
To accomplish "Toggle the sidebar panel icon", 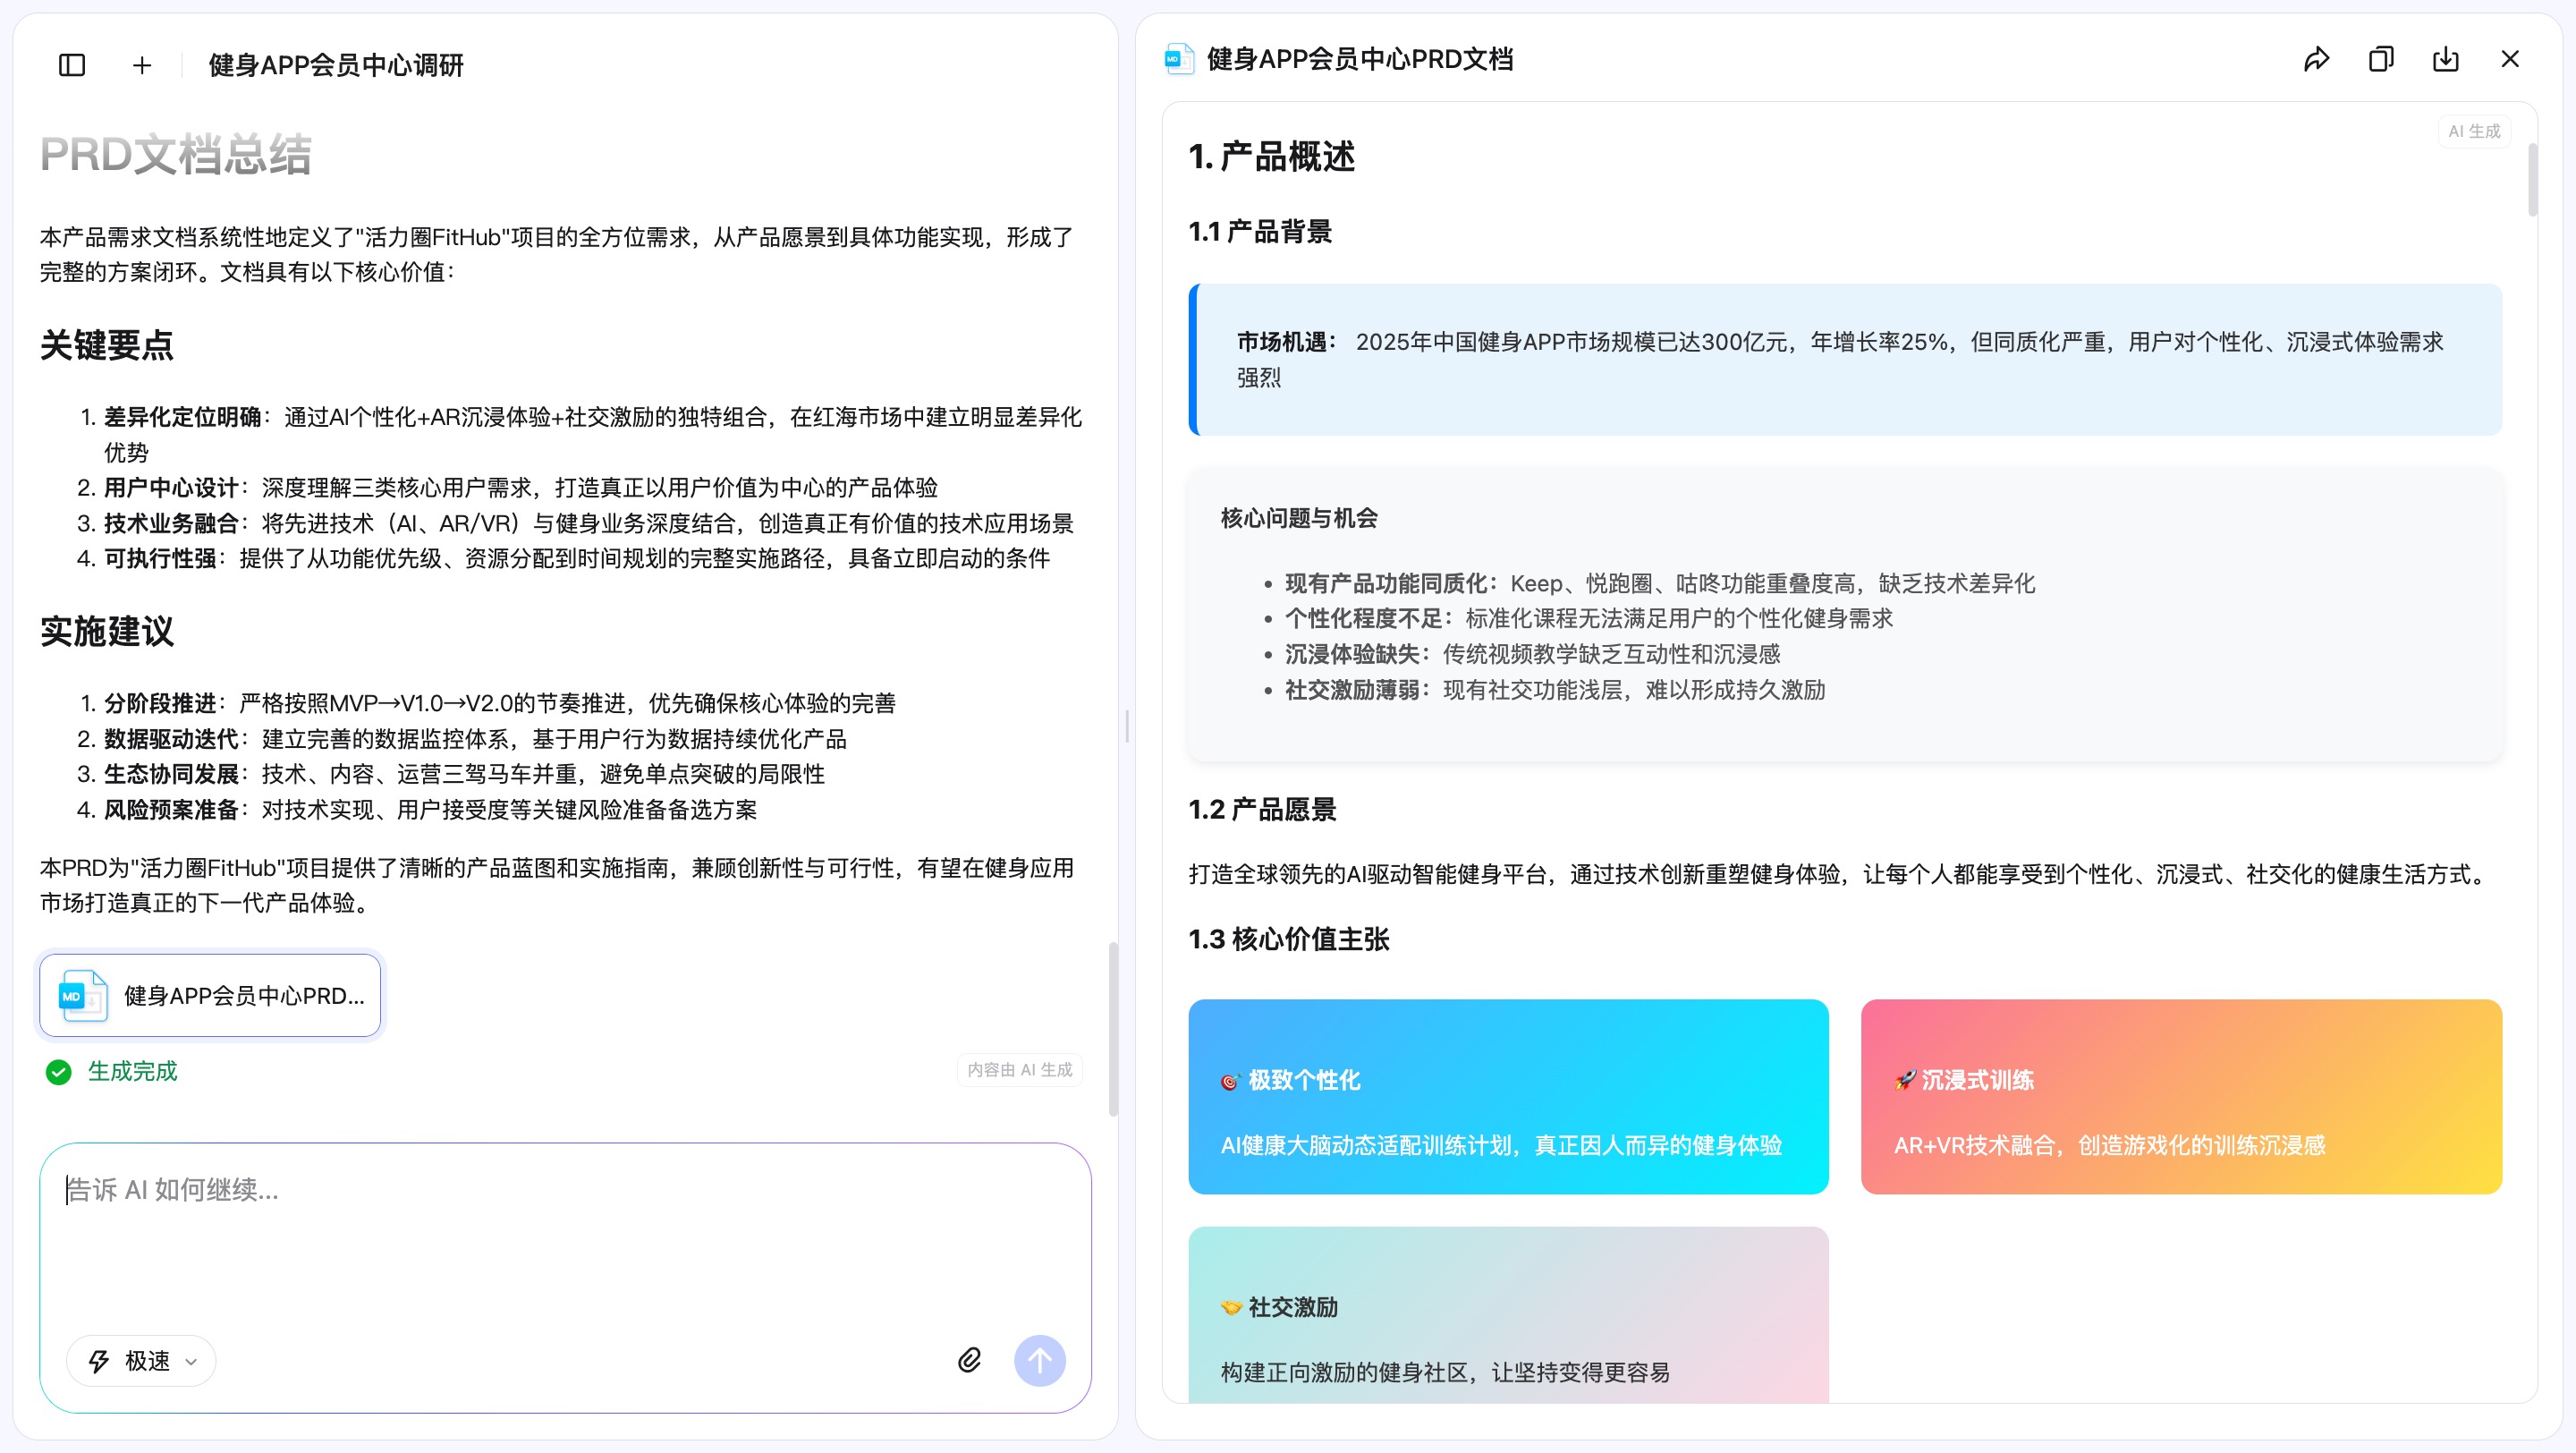I will [x=72, y=65].
